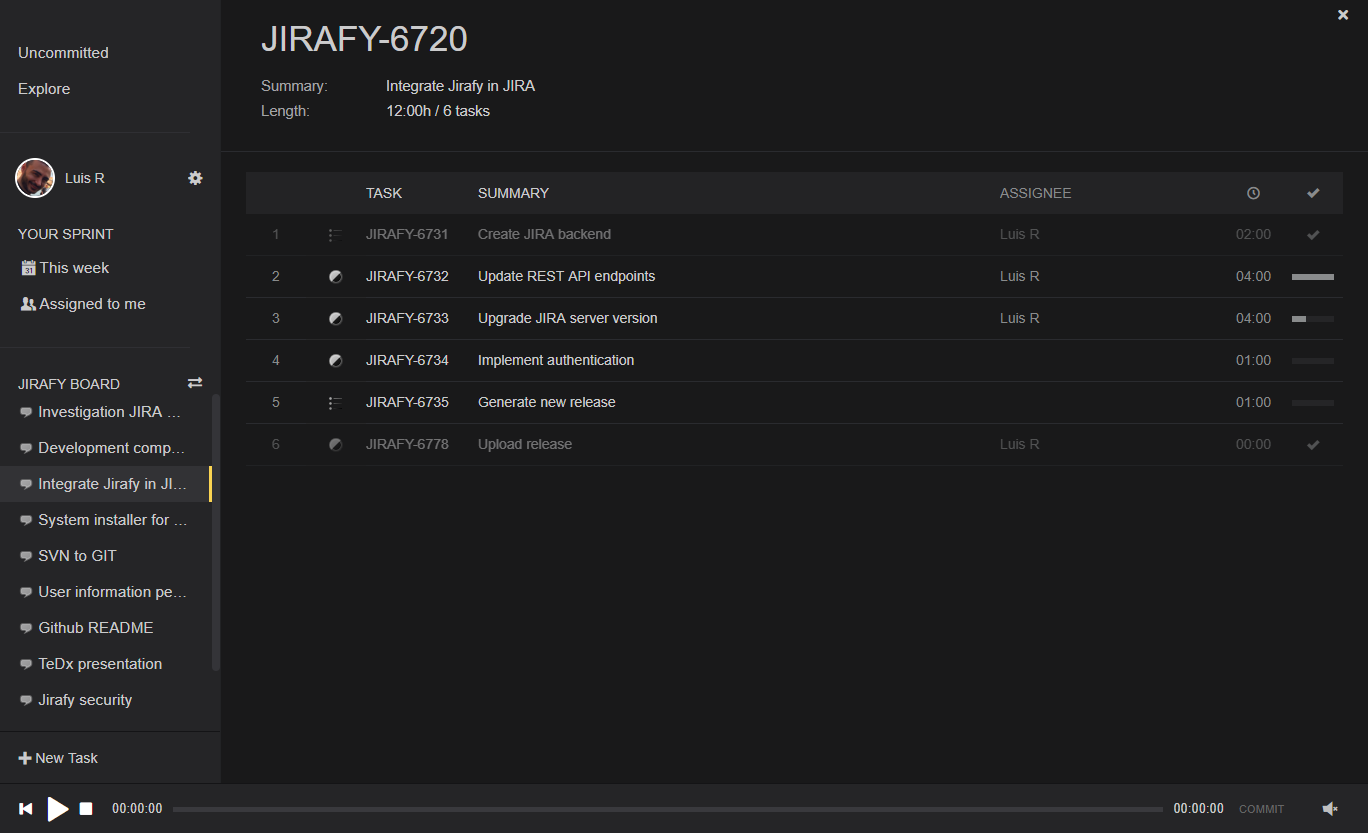Click the COMMIT button
Image resolution: width=1368 pixels, height=833 pixels.
click(1261, 809)
